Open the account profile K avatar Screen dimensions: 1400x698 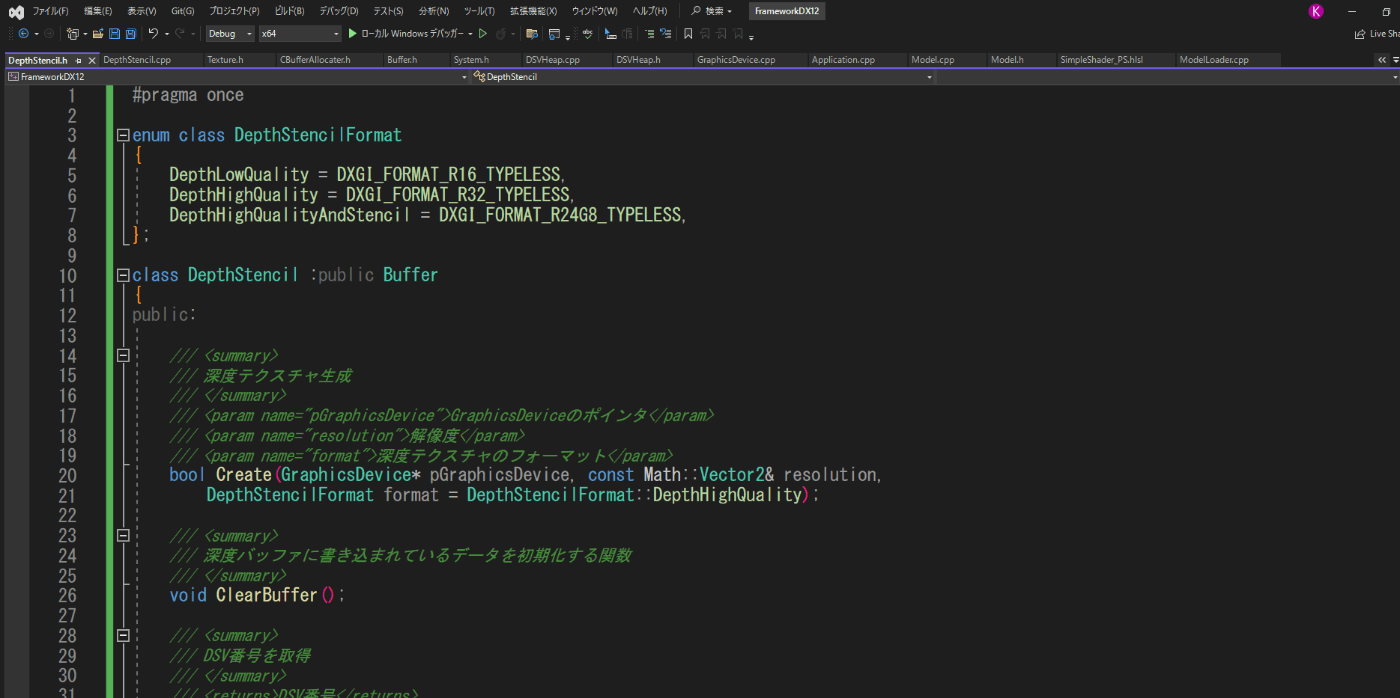pos(1315,11)
